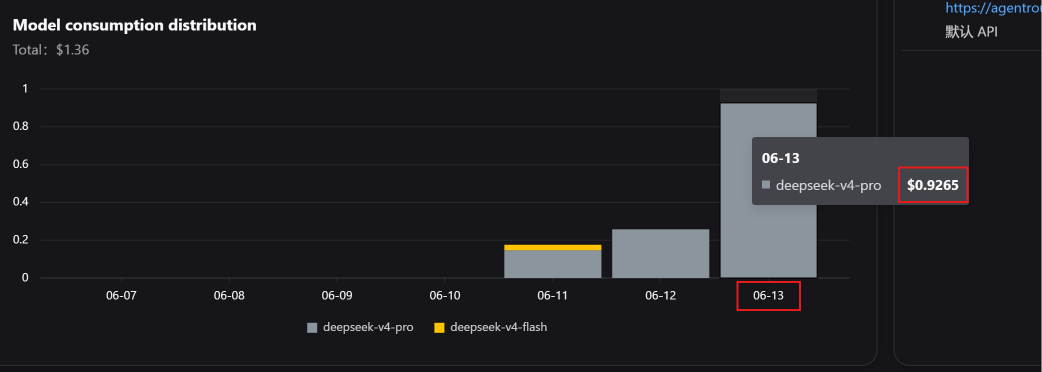Click the yellow deepseek-v4-flash segment on 06-11
Image resolution: width=1042 pixels, height=372 pixels.
[553, 247]
